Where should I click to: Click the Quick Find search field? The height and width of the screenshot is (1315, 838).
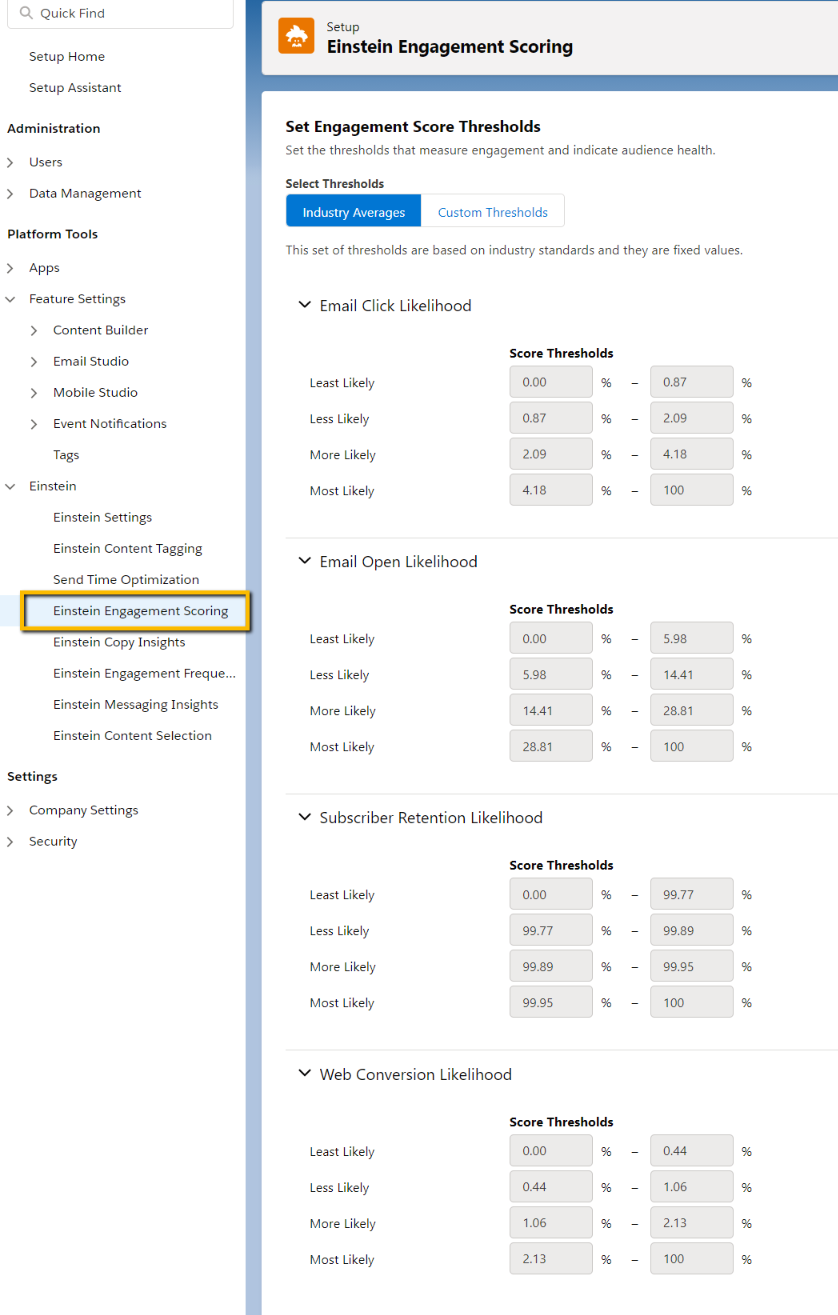119,13
